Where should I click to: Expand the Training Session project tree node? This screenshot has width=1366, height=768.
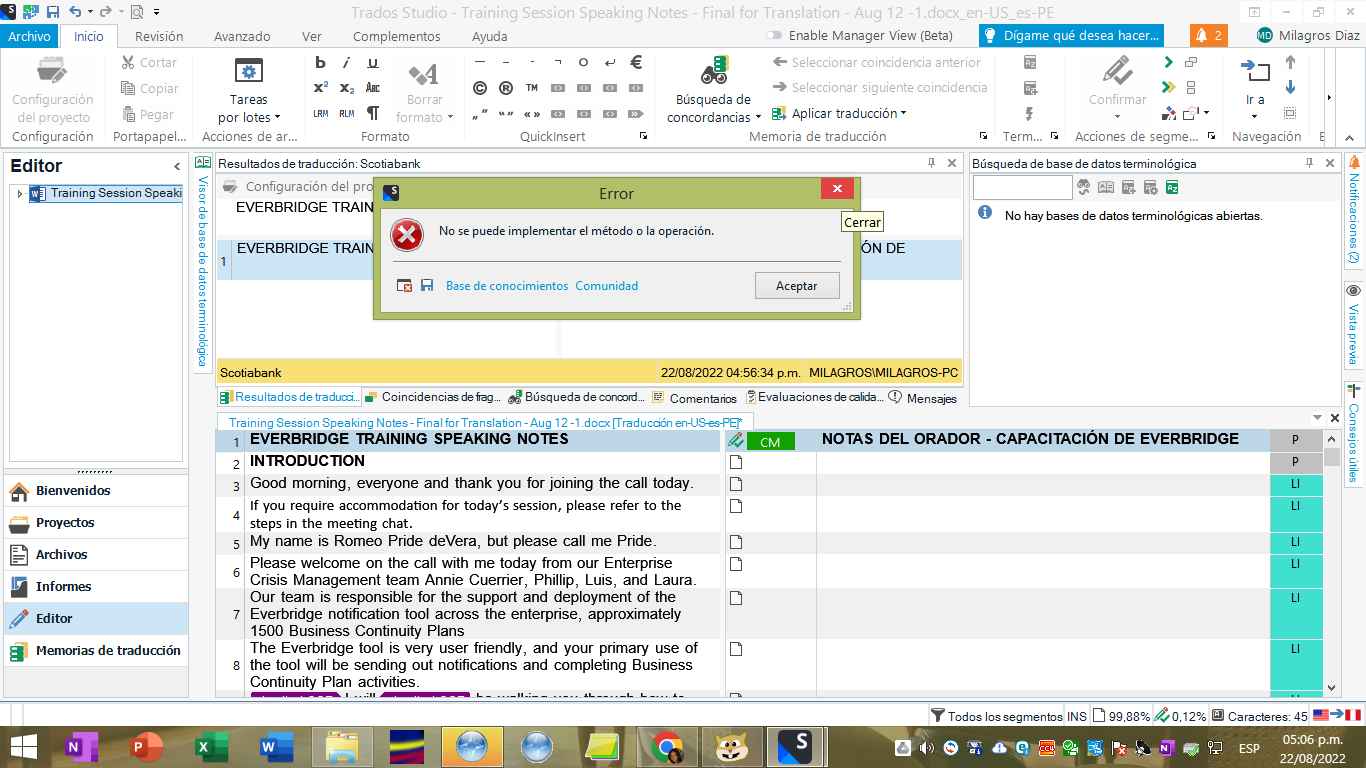point(20,193)
